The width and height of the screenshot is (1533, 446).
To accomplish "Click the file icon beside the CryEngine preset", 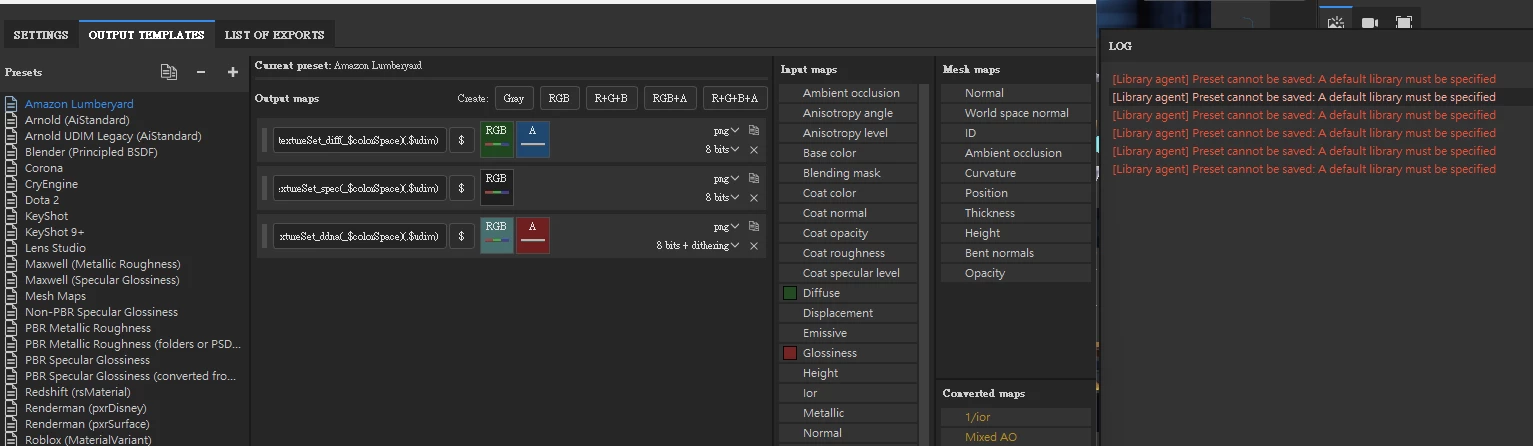I will tap(12, 184).
